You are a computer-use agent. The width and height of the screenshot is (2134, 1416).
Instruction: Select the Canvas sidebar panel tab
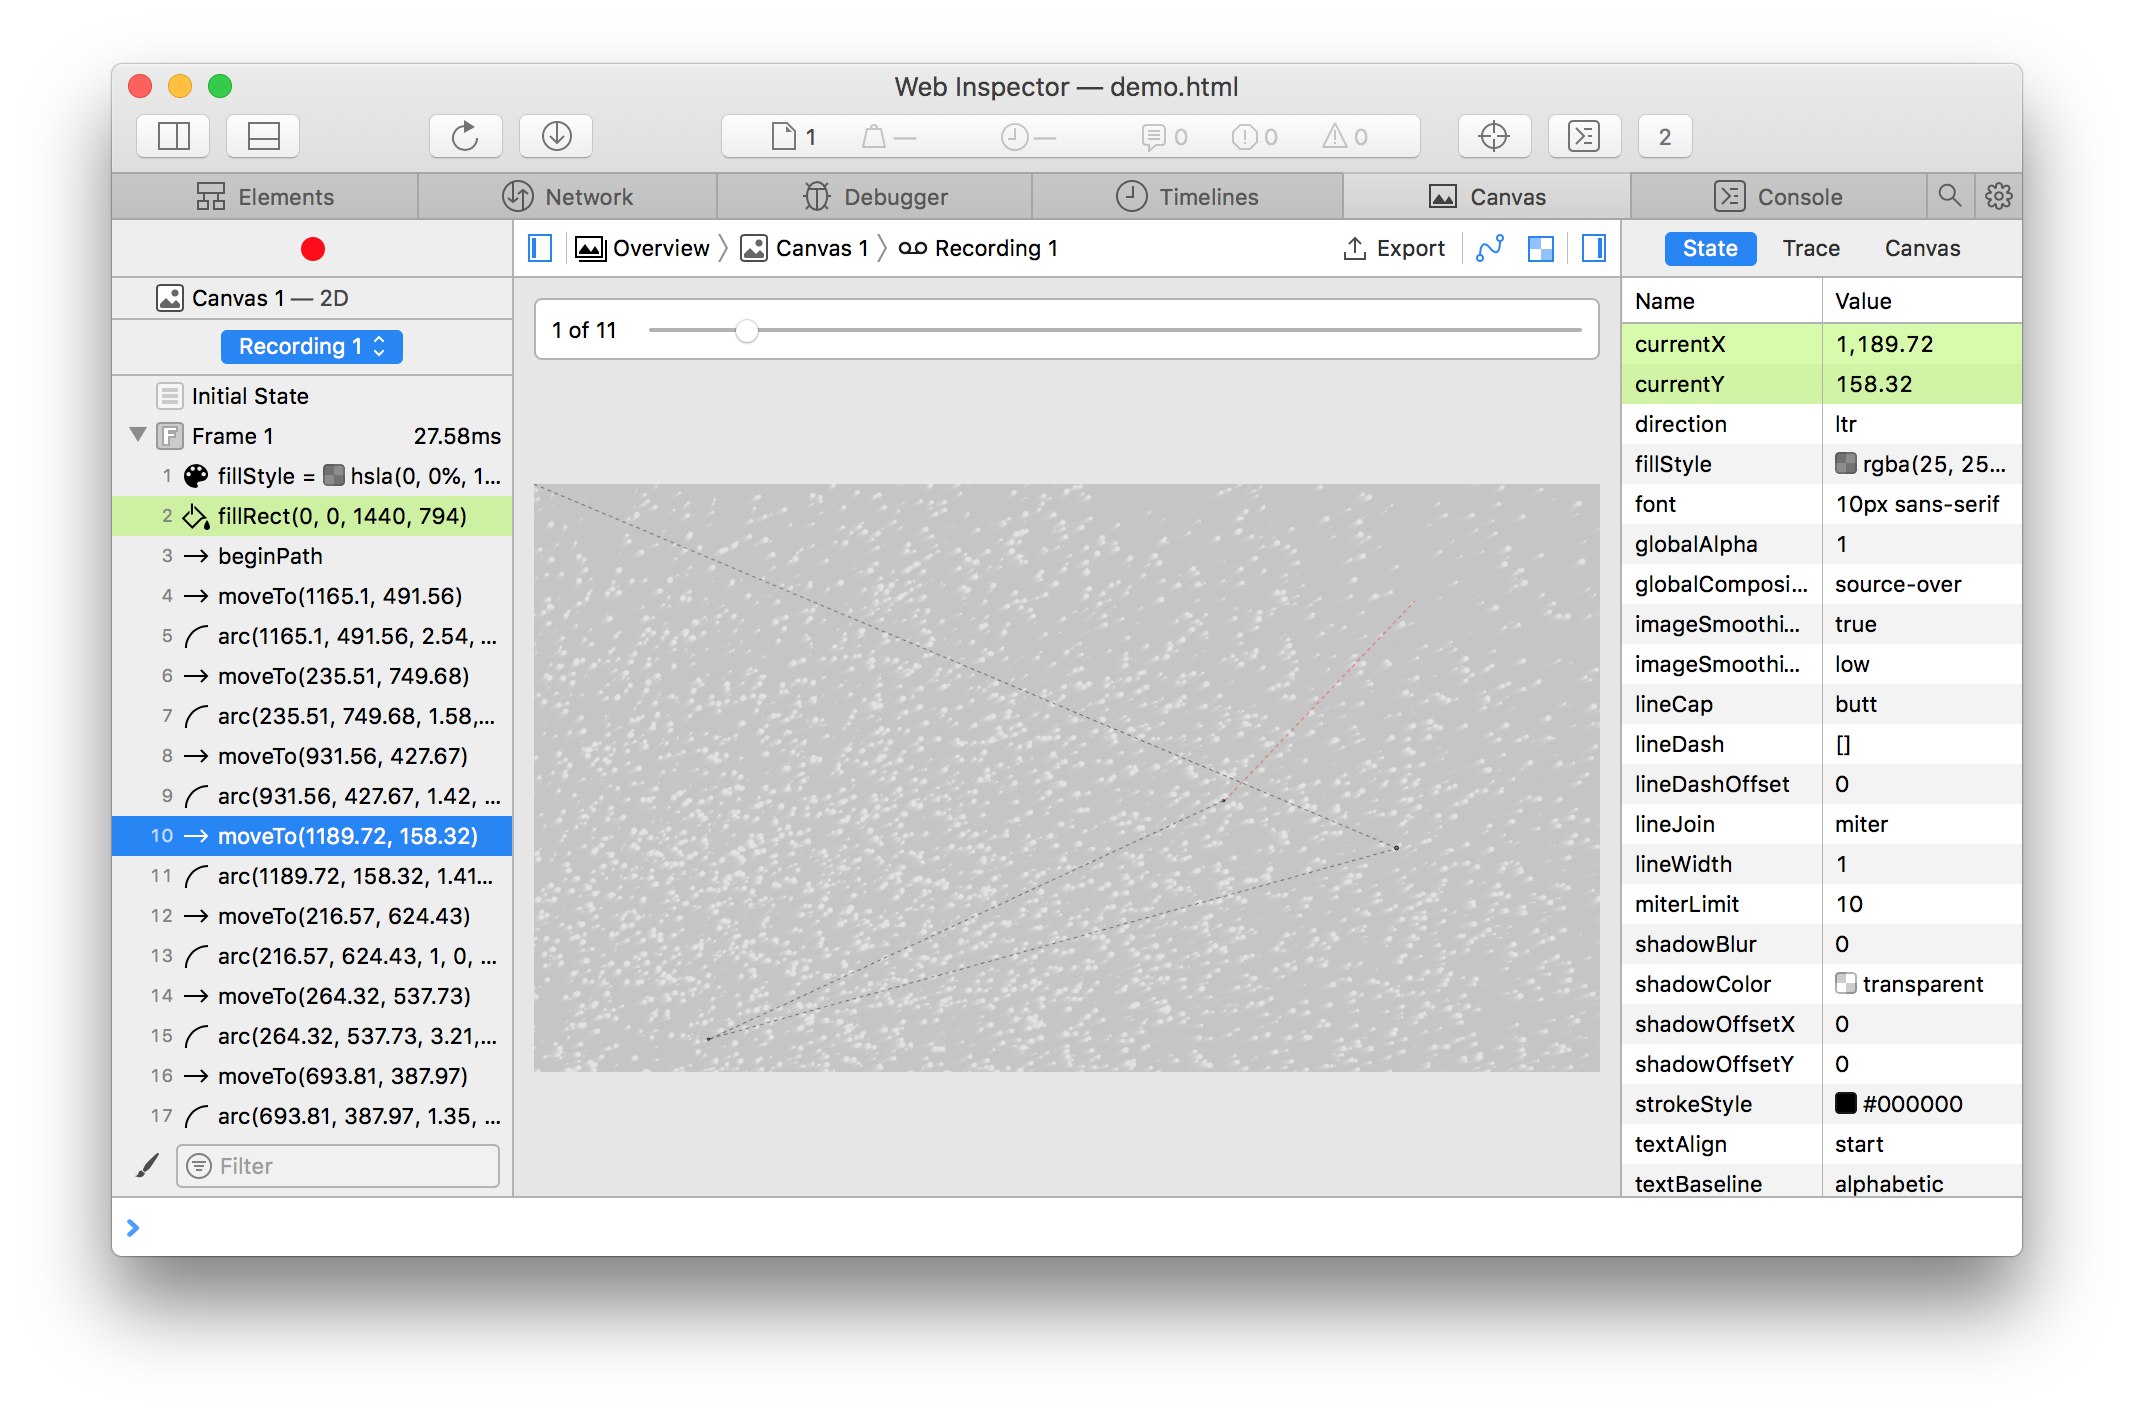(1922, 248)
